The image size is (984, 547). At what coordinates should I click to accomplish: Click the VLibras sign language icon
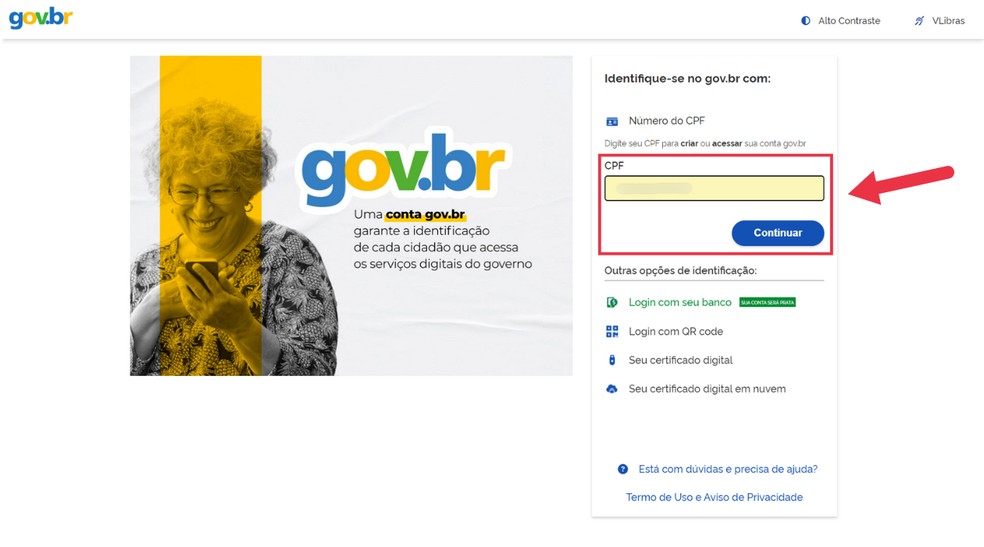[x=919, y=21]
